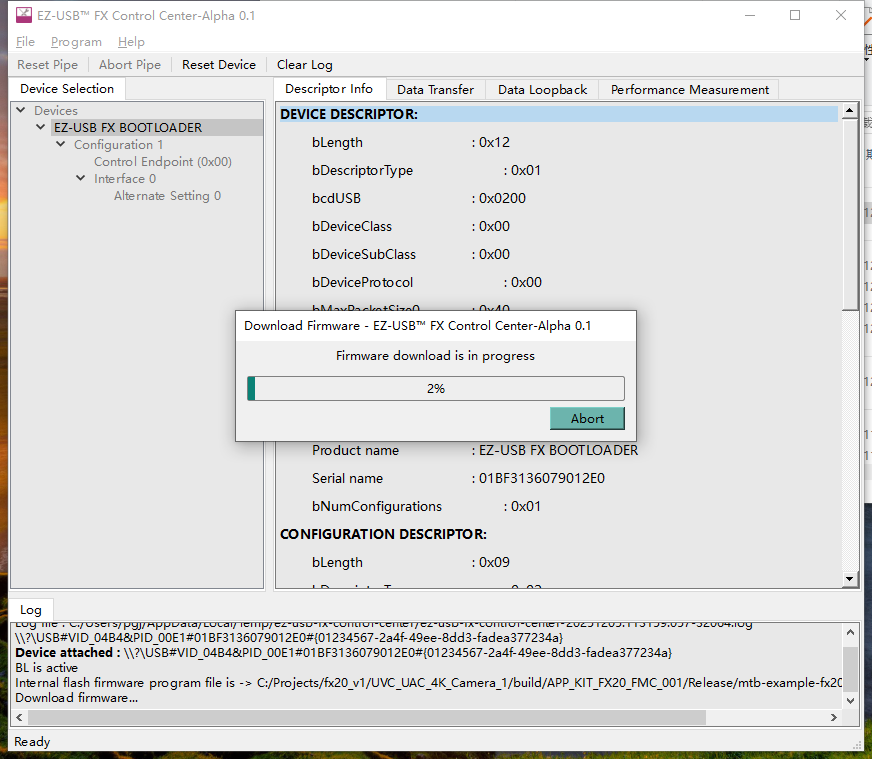The height and width of the screenshot is (759, 872).
Task: Switch to the Data Transfer tab
Action: tap(435, 90)
